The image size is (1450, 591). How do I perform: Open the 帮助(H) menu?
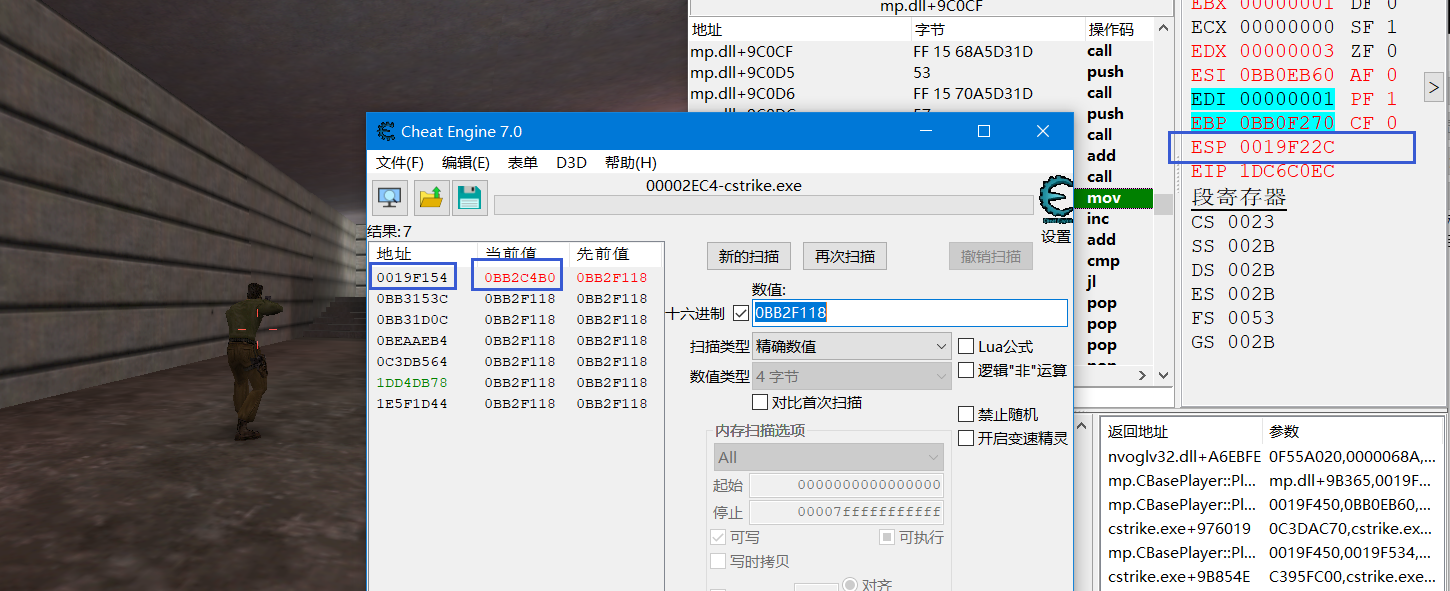[x=631, y=162]
